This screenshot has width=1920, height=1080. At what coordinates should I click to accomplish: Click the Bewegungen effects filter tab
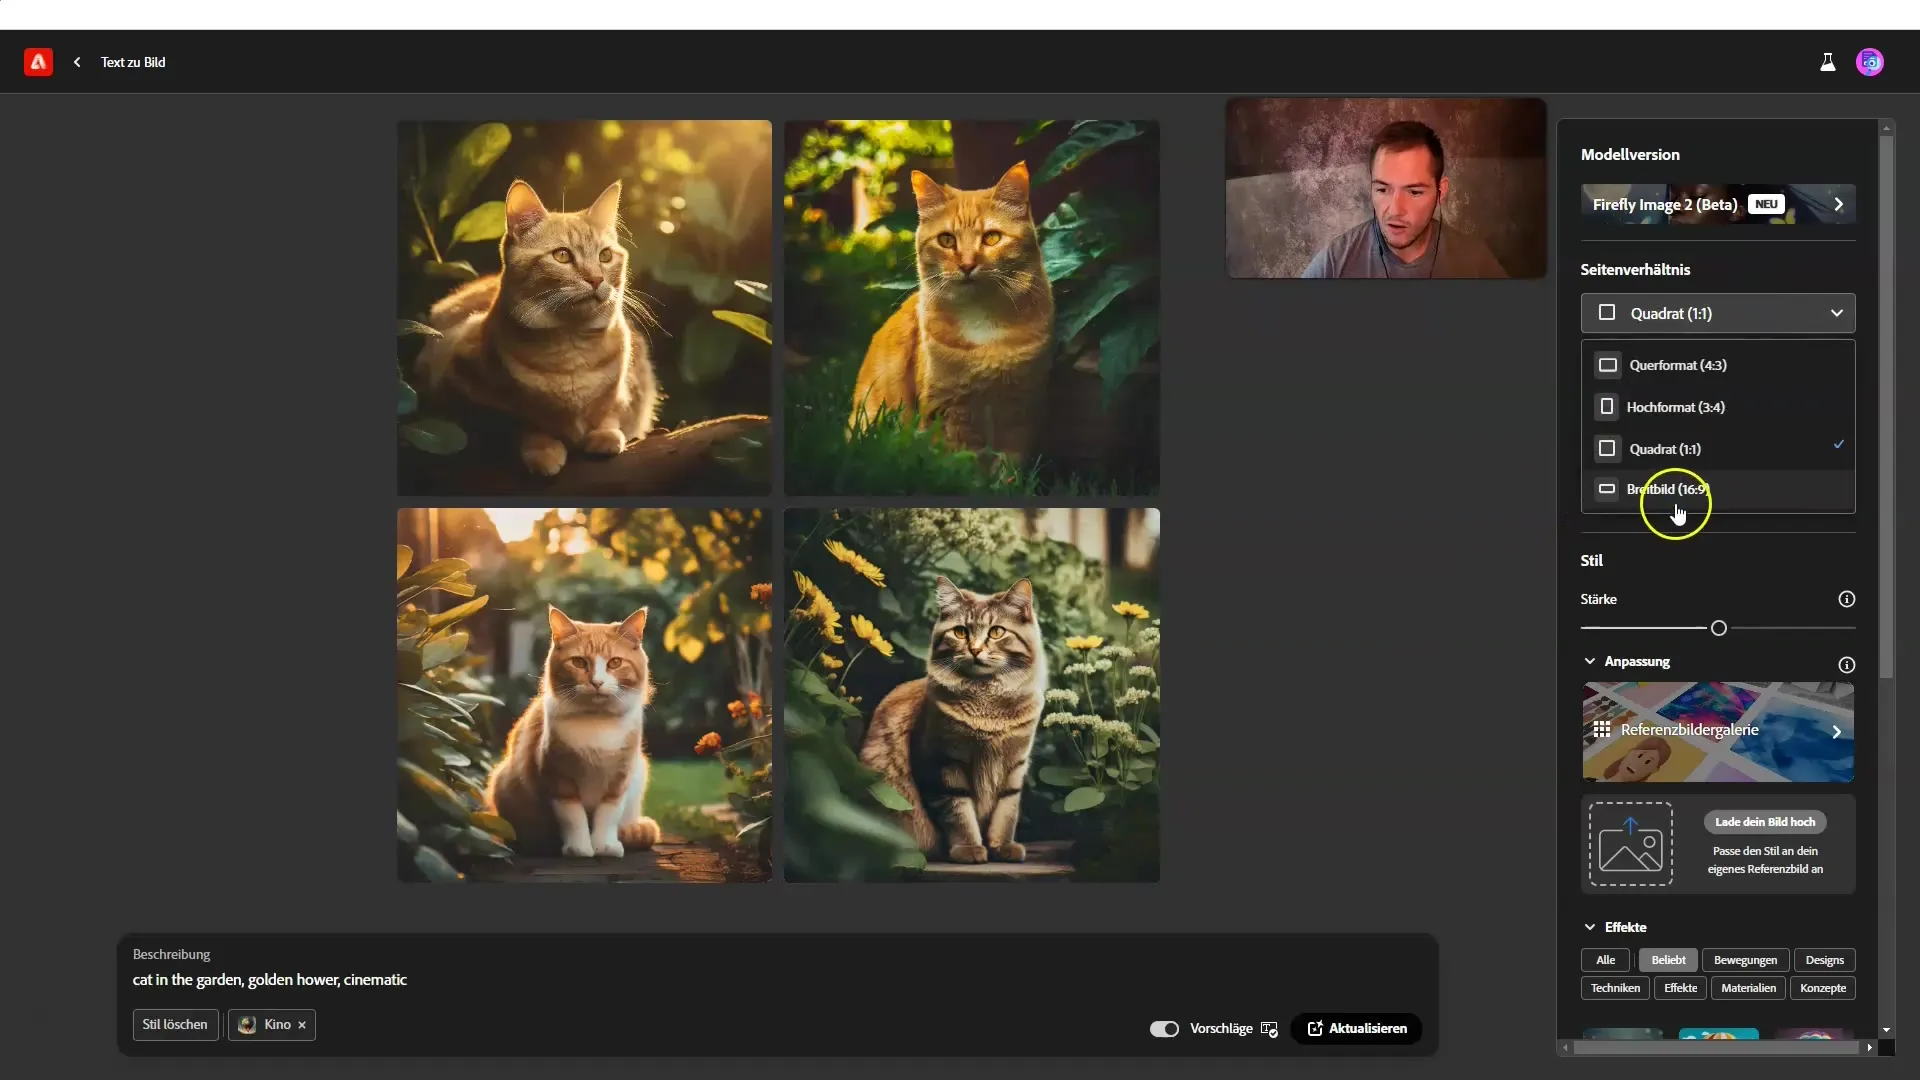[x=1745, y=960]
